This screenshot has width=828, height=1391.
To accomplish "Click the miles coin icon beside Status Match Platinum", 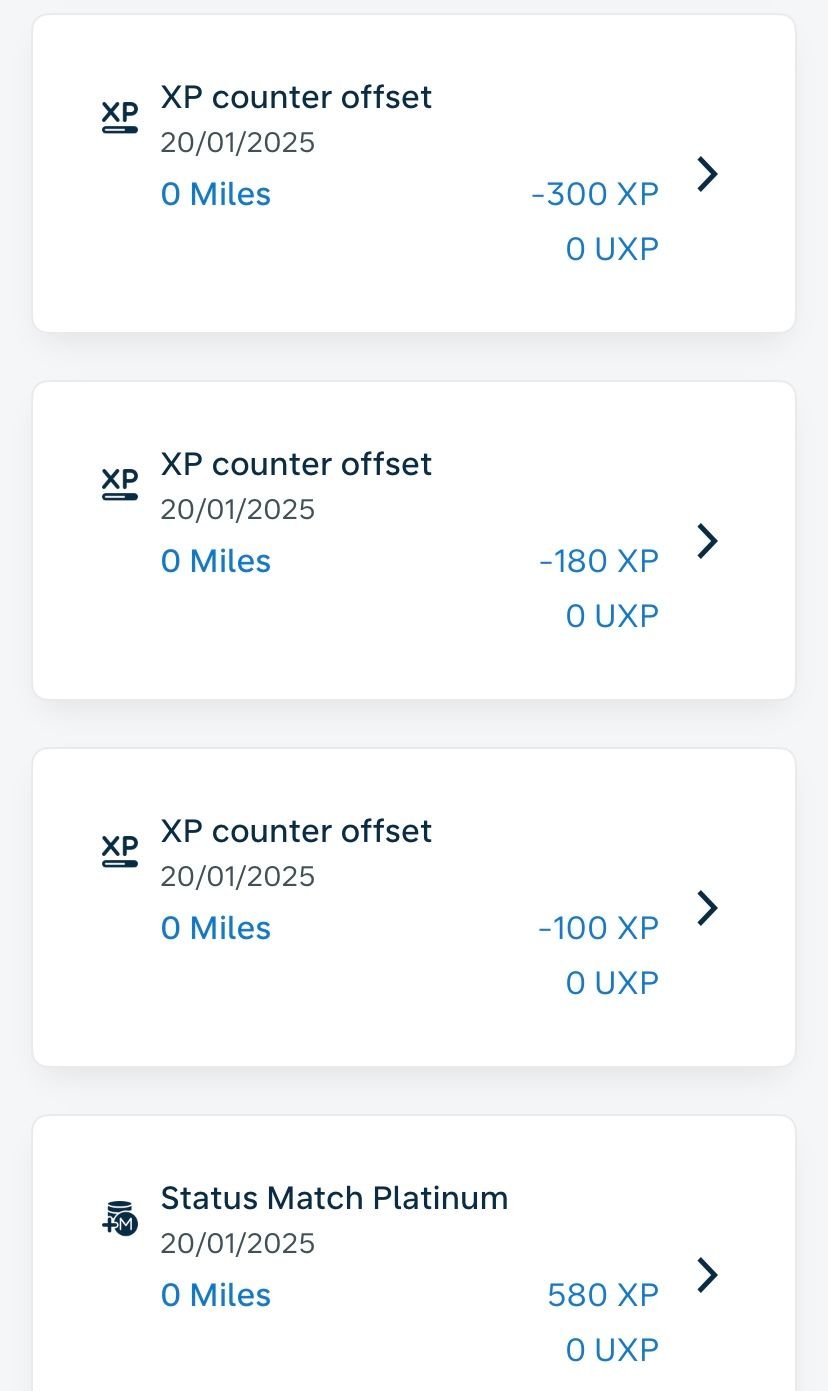I will click(120, 1218).
